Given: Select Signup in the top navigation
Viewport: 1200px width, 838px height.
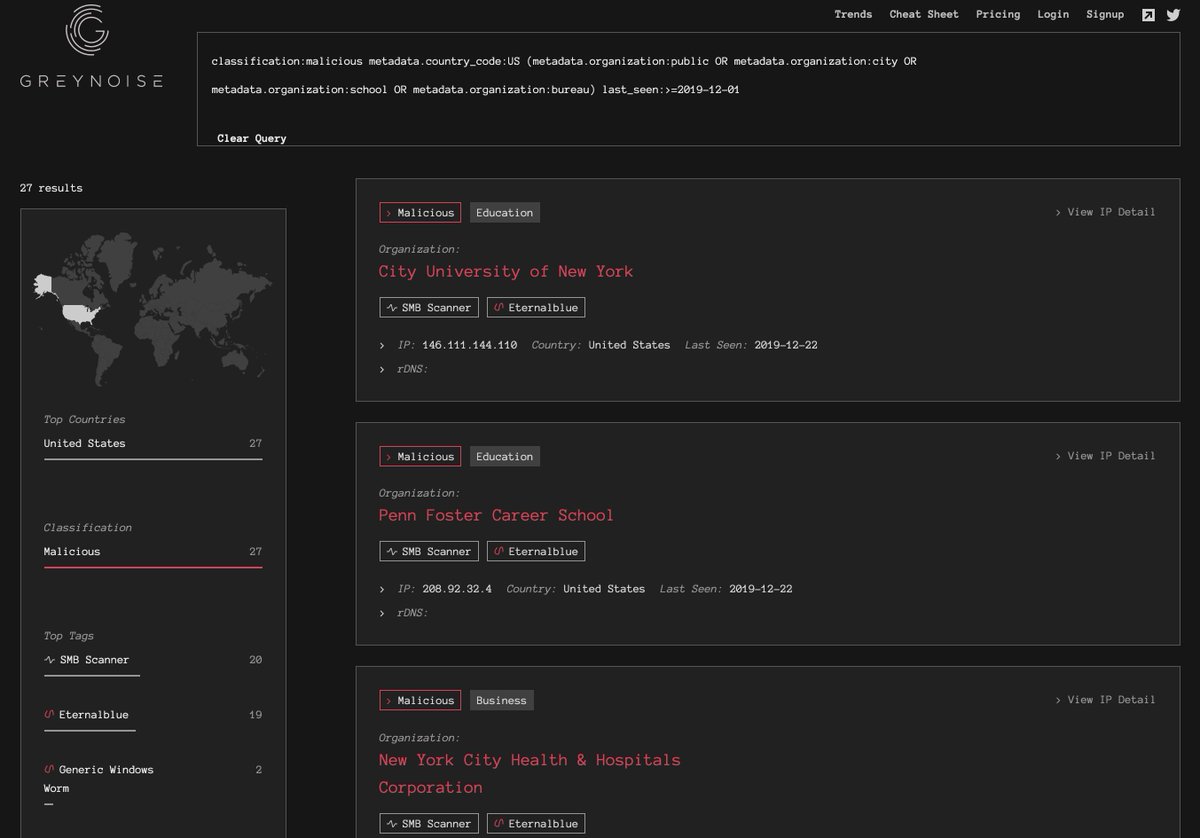Looking at the screenshot, I should pyautogui.click(x=1105, y=14).
